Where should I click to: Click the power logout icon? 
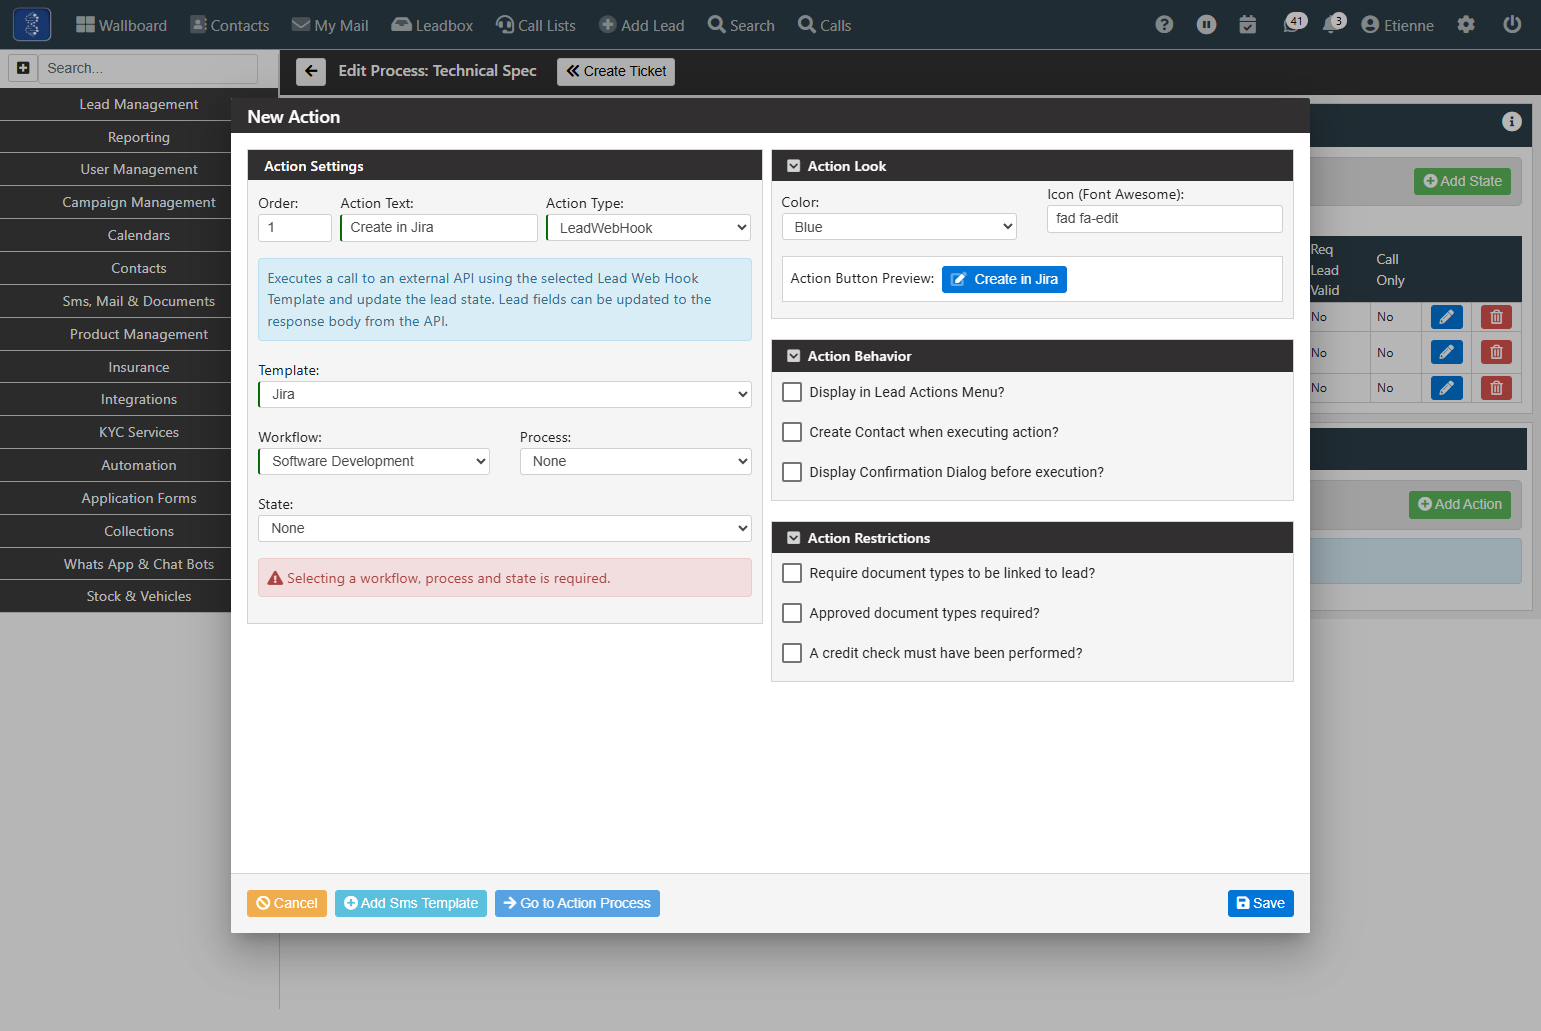[x=1512, y=25]
